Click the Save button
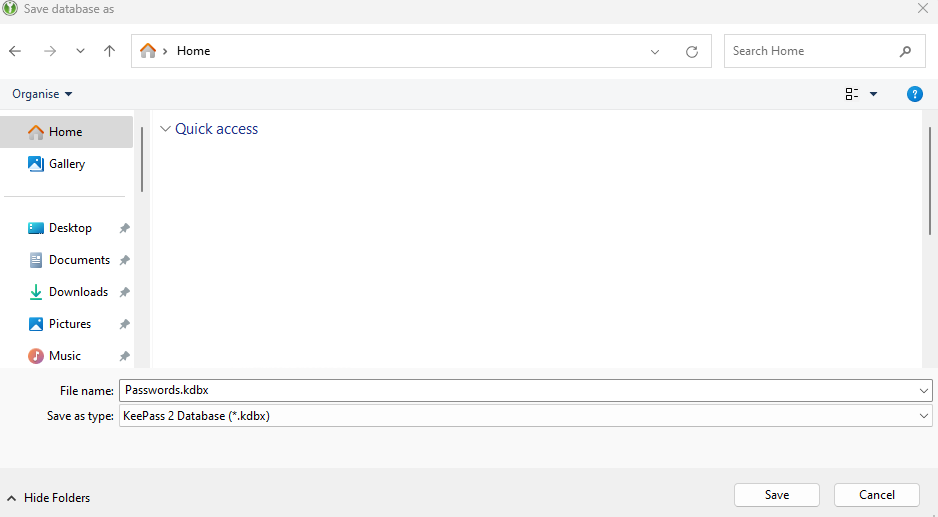The image size is (938, 517). click(x=776, y=495)
